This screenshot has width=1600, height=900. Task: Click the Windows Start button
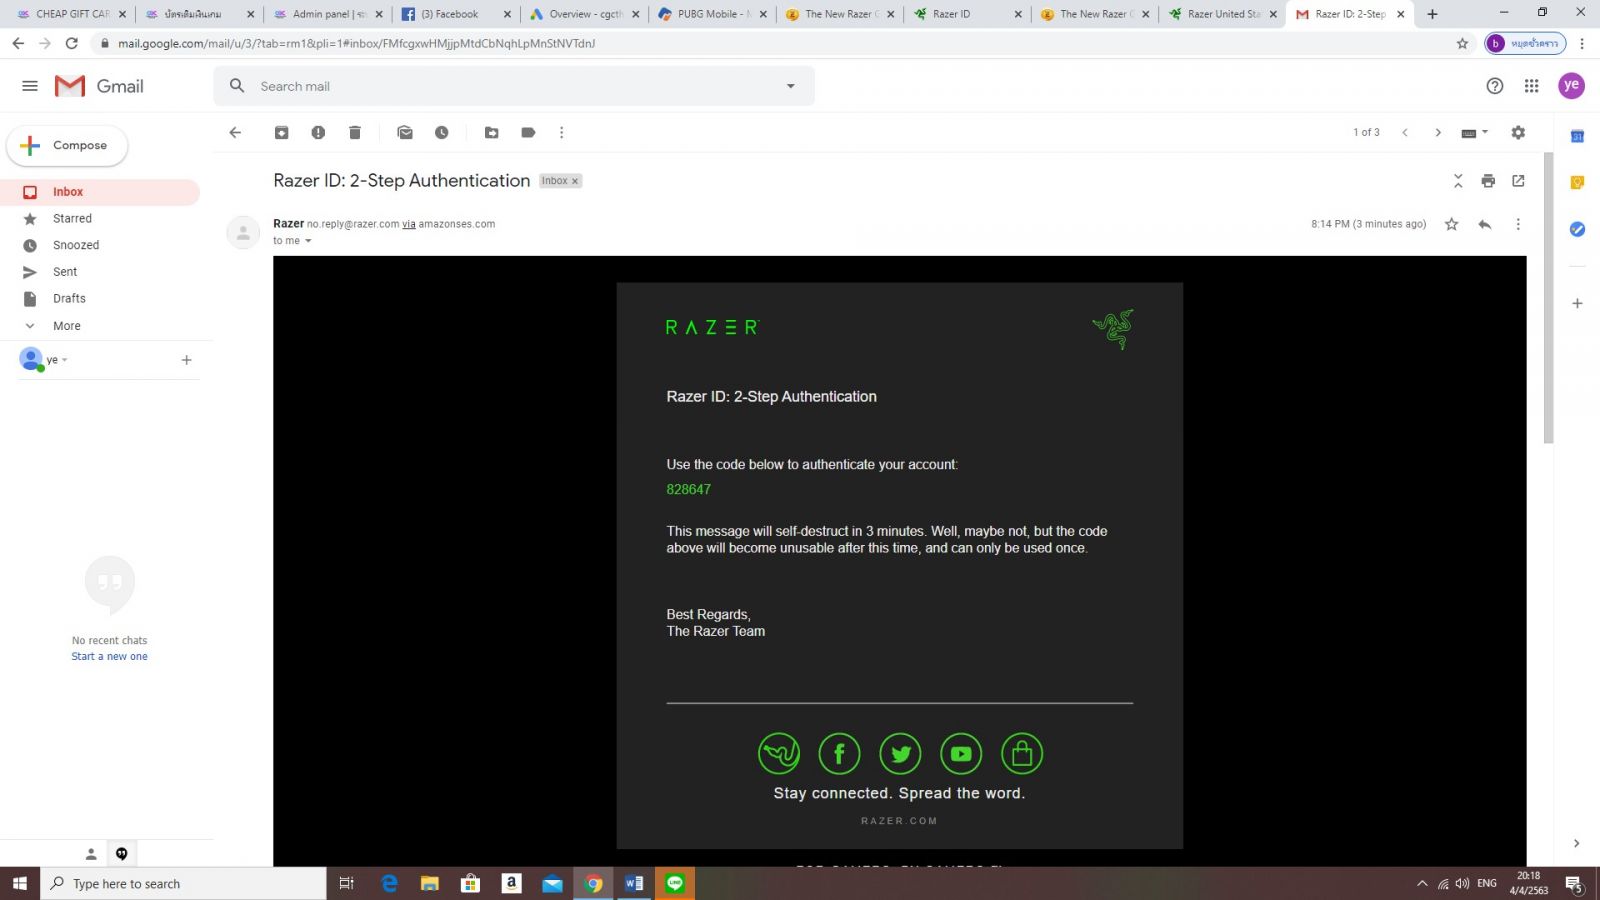pyautogui.click(x=19, y=883)
